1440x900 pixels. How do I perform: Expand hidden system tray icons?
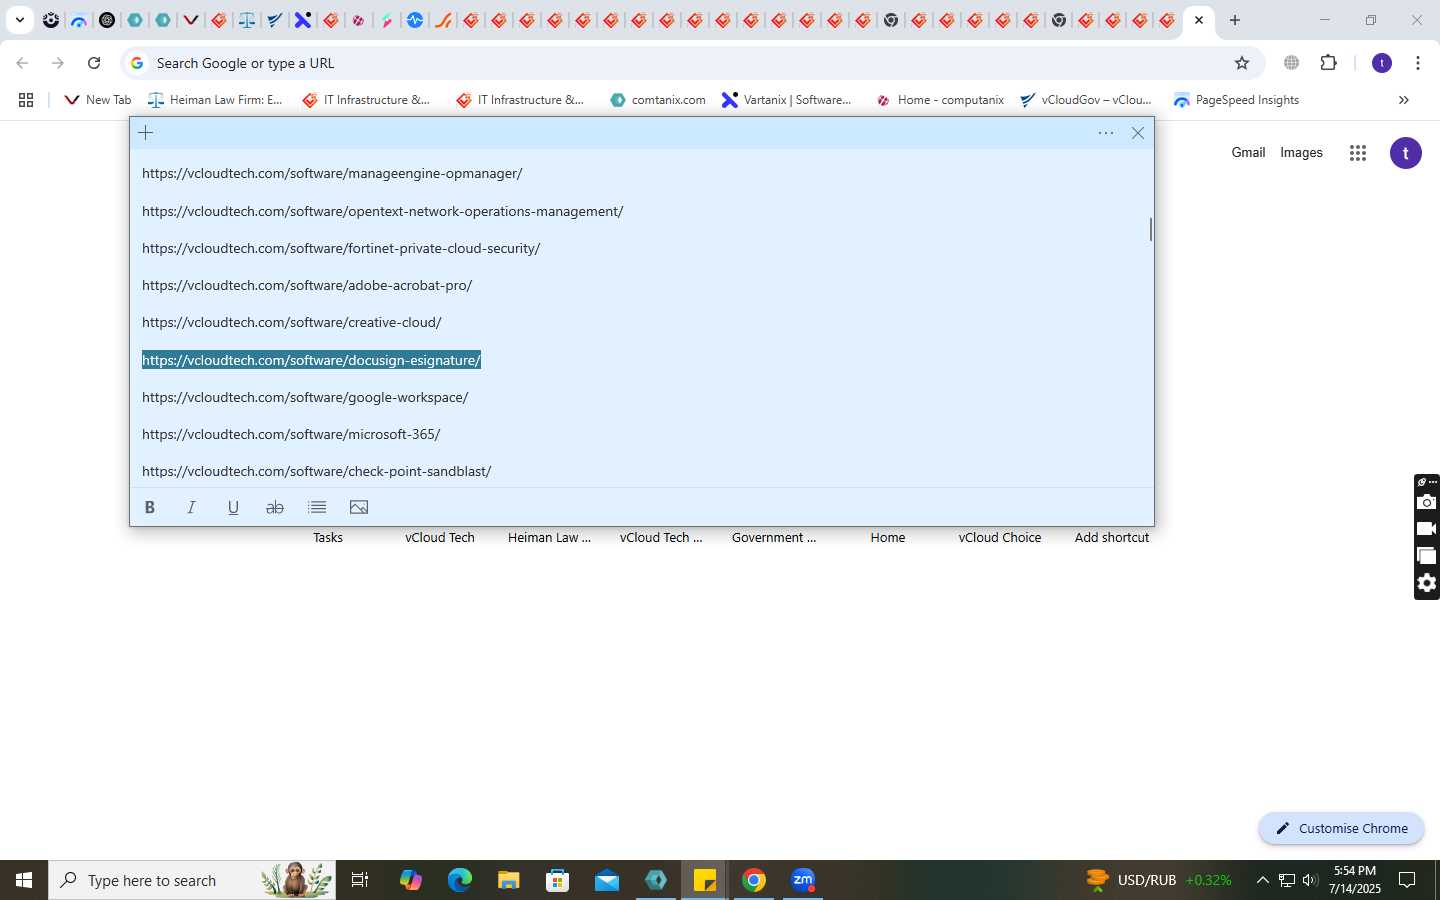(x=1262, y=880)
